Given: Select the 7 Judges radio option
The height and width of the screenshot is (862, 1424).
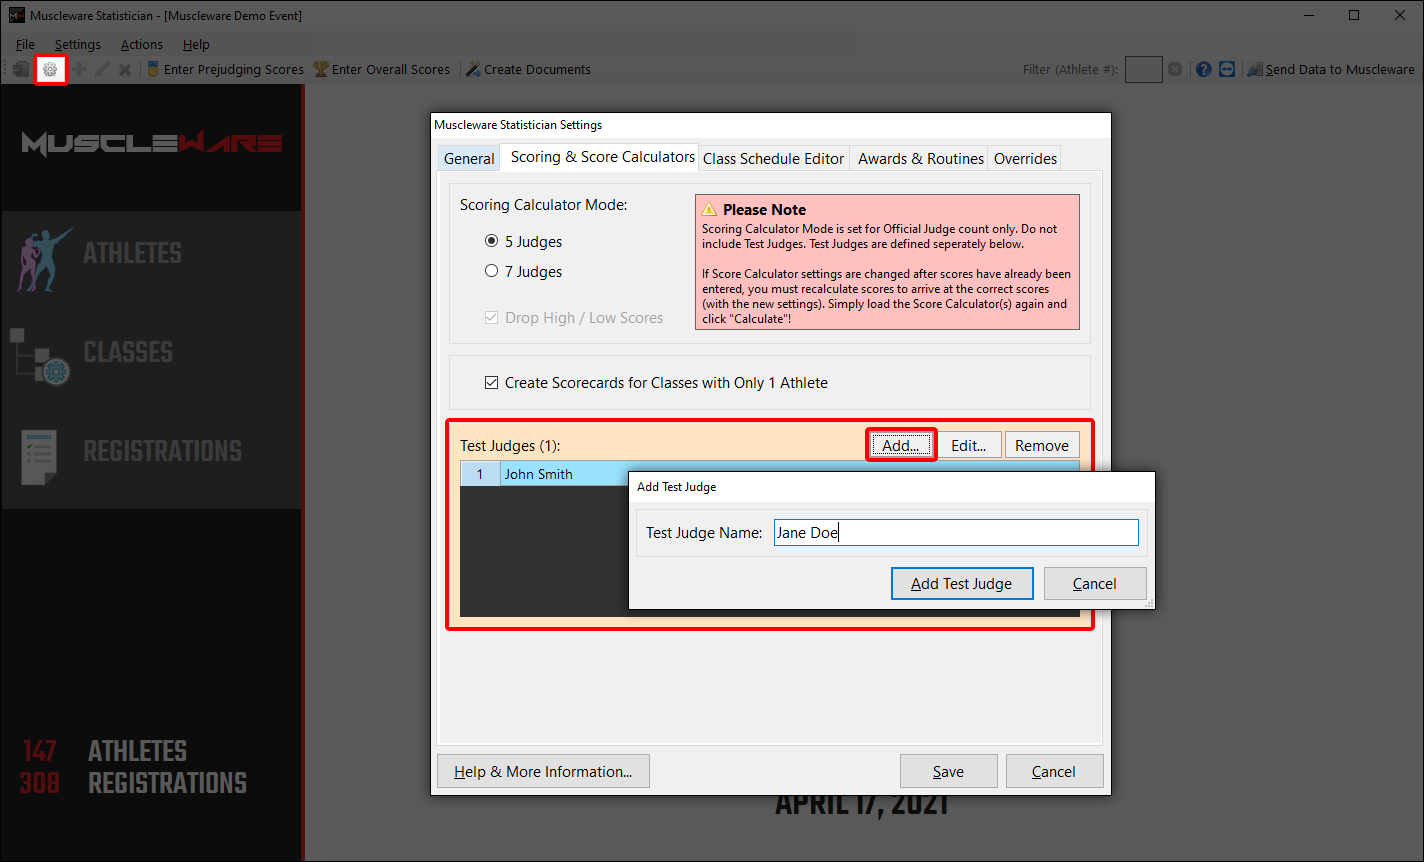Looking at the screenshot, I should (491, 272).
